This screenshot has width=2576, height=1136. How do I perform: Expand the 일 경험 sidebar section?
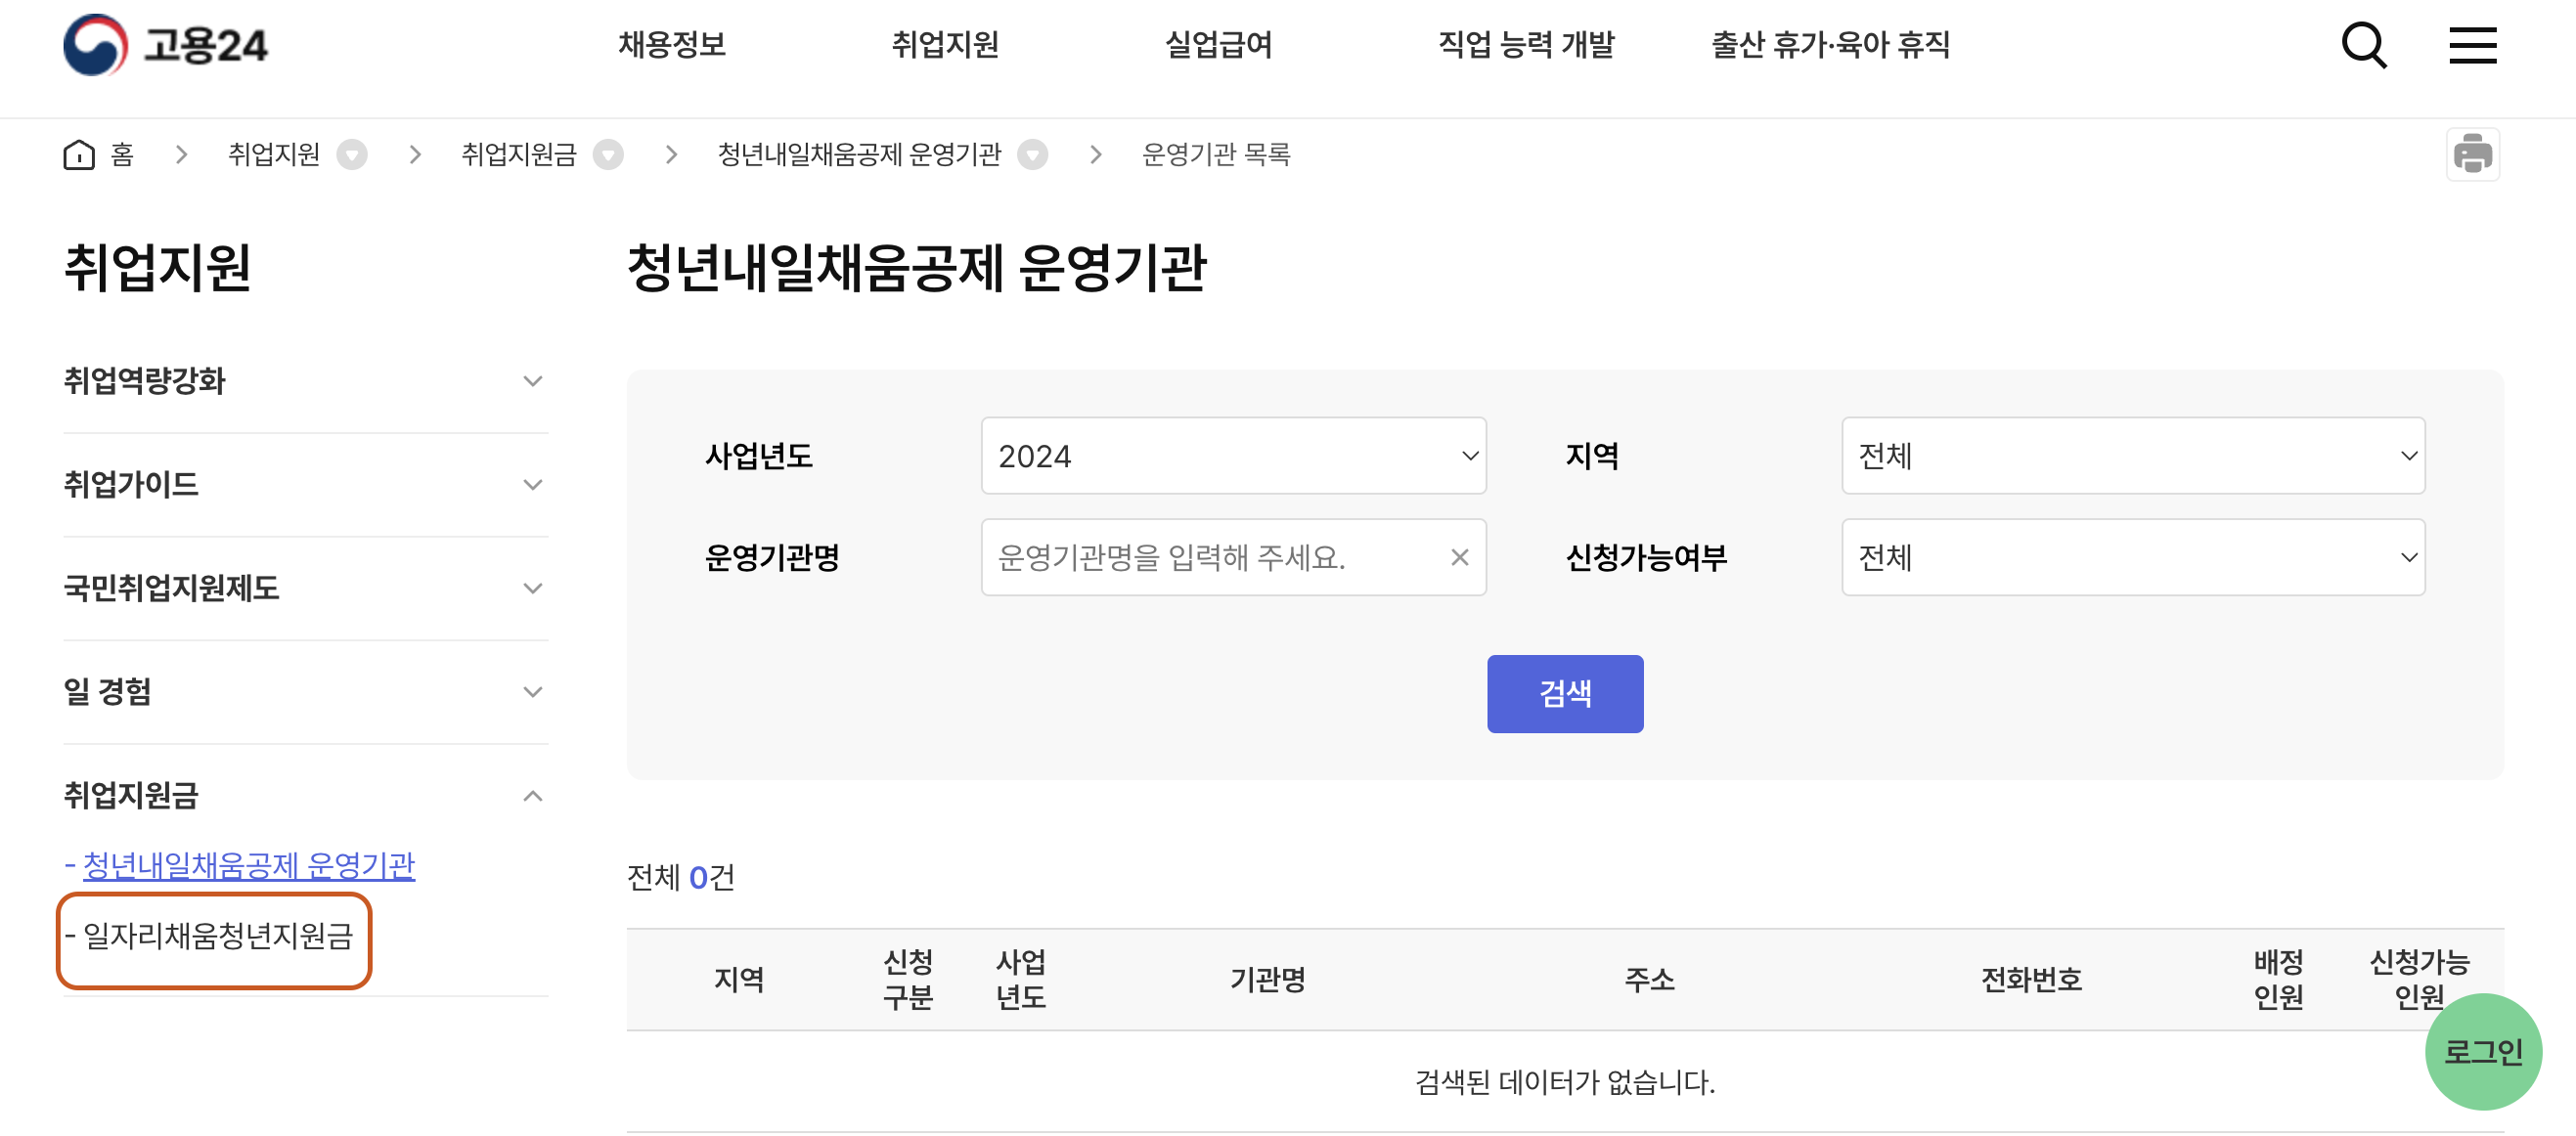coord(306,692)
